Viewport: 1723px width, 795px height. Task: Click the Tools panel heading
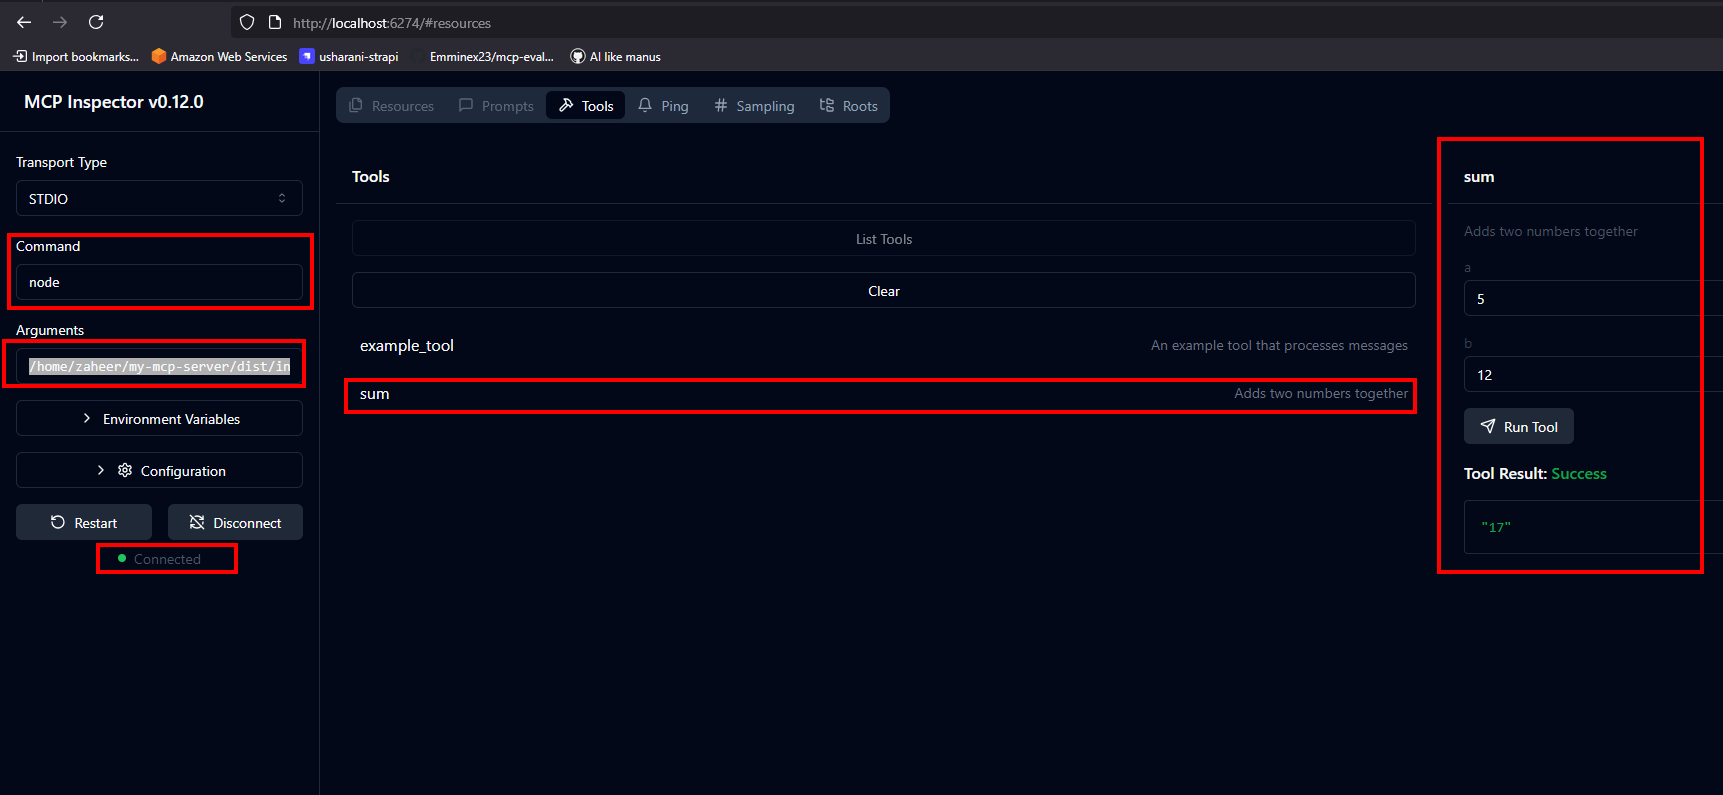(371, 176)
